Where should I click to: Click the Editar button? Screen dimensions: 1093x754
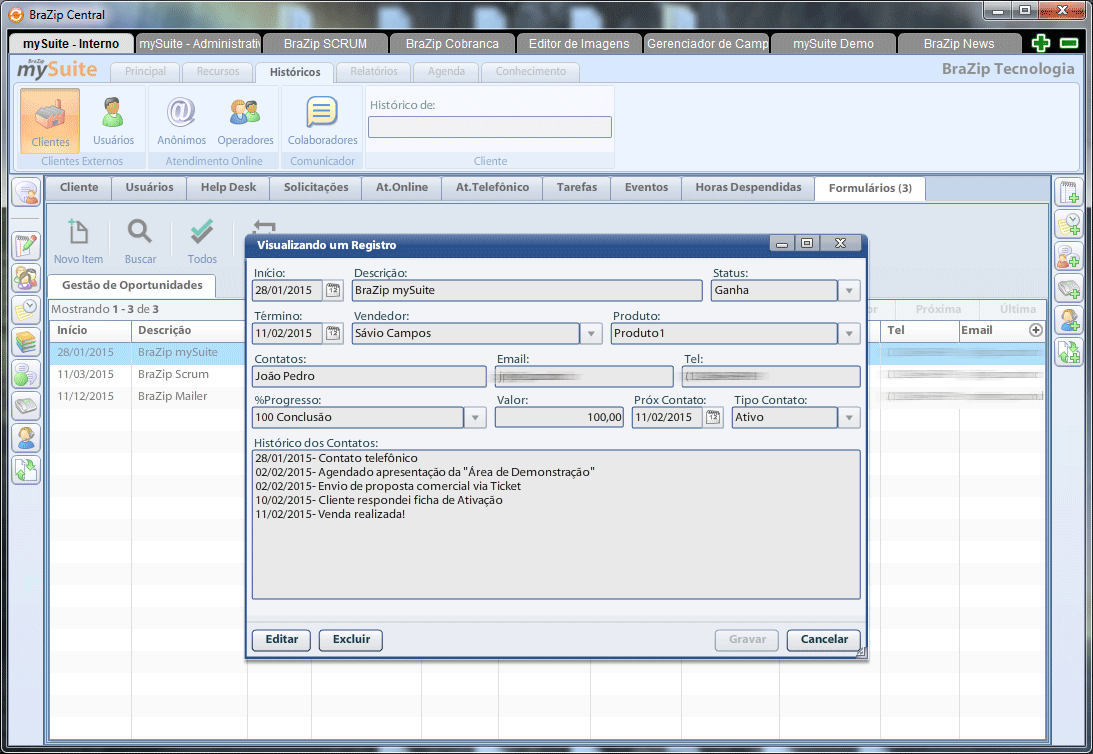coord(282,640)
